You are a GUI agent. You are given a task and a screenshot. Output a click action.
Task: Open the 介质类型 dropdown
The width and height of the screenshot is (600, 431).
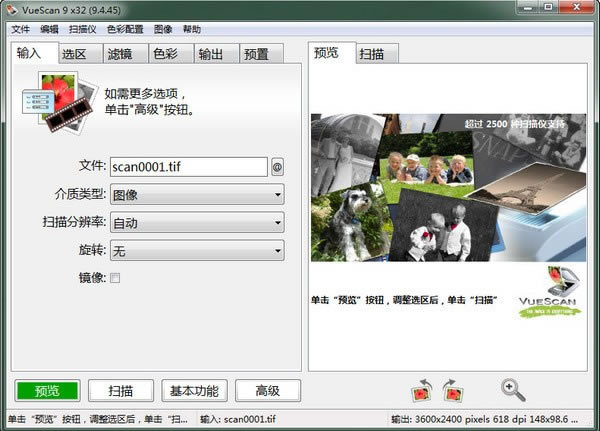tap(196, 195)
